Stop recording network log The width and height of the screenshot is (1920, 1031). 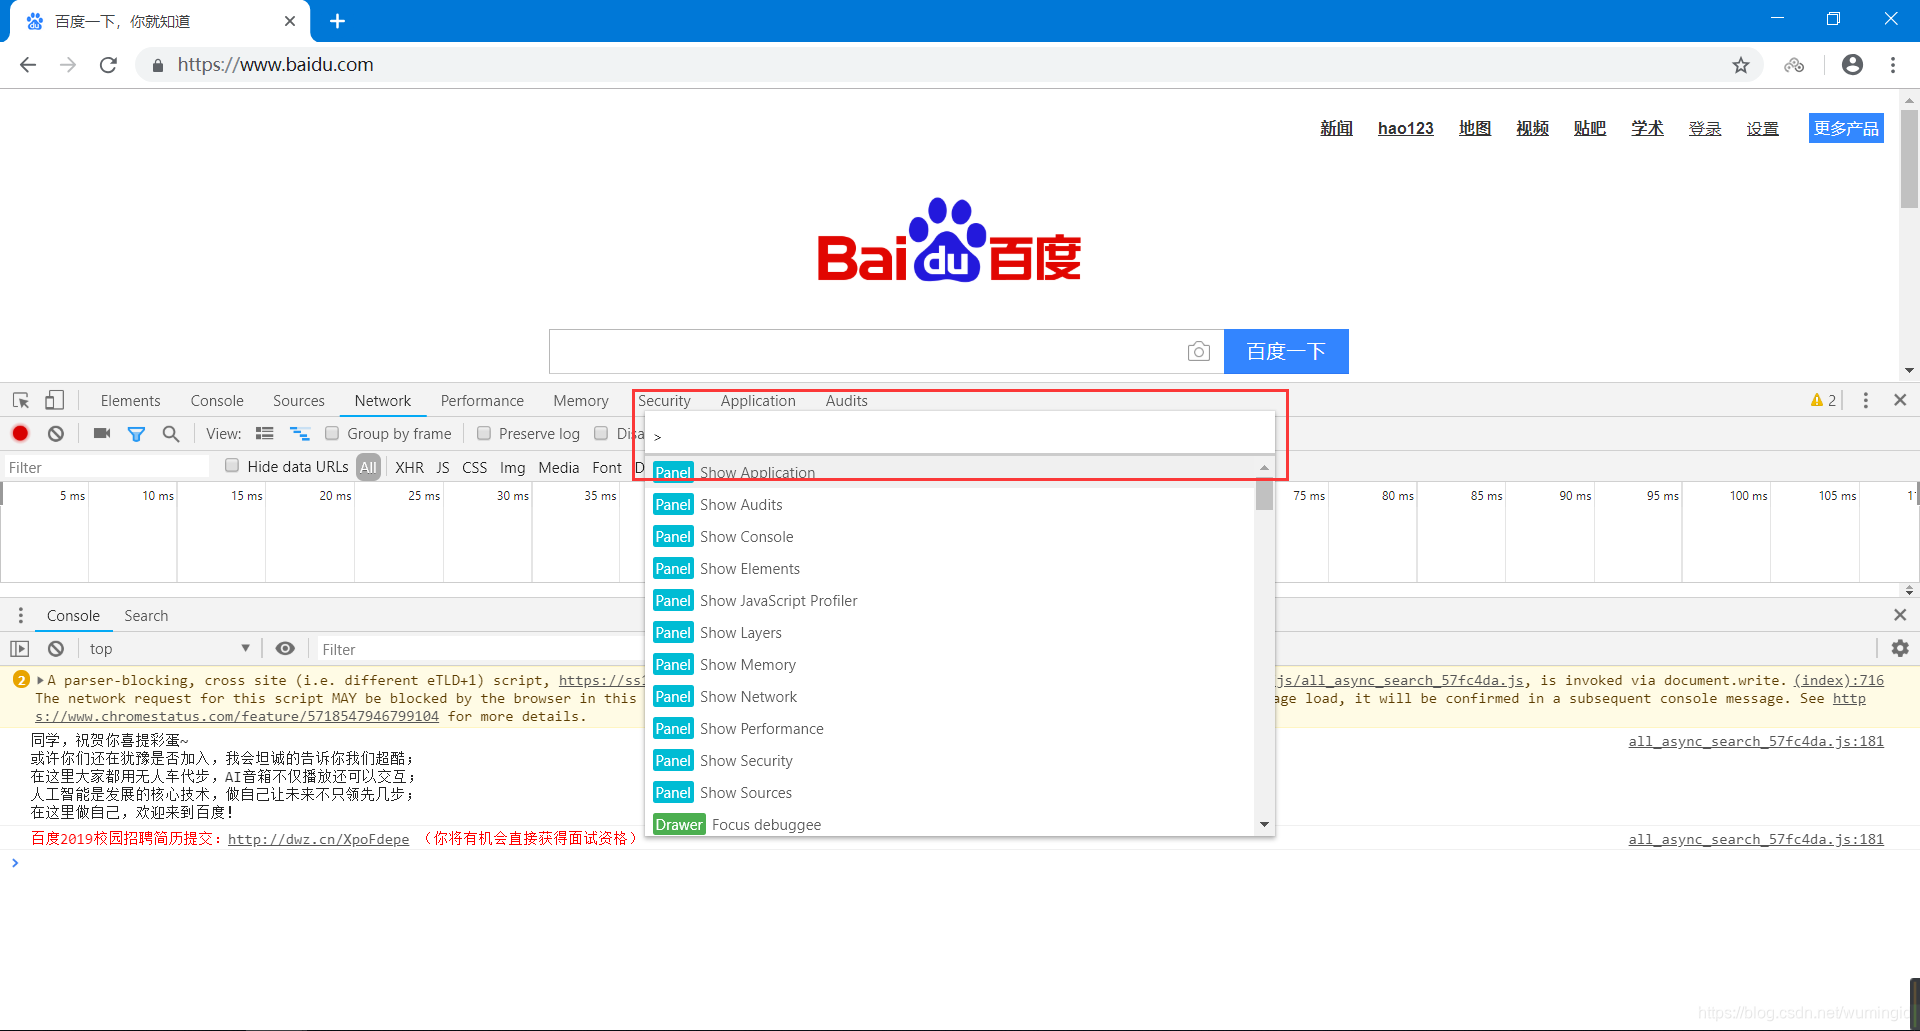point(20,433)
